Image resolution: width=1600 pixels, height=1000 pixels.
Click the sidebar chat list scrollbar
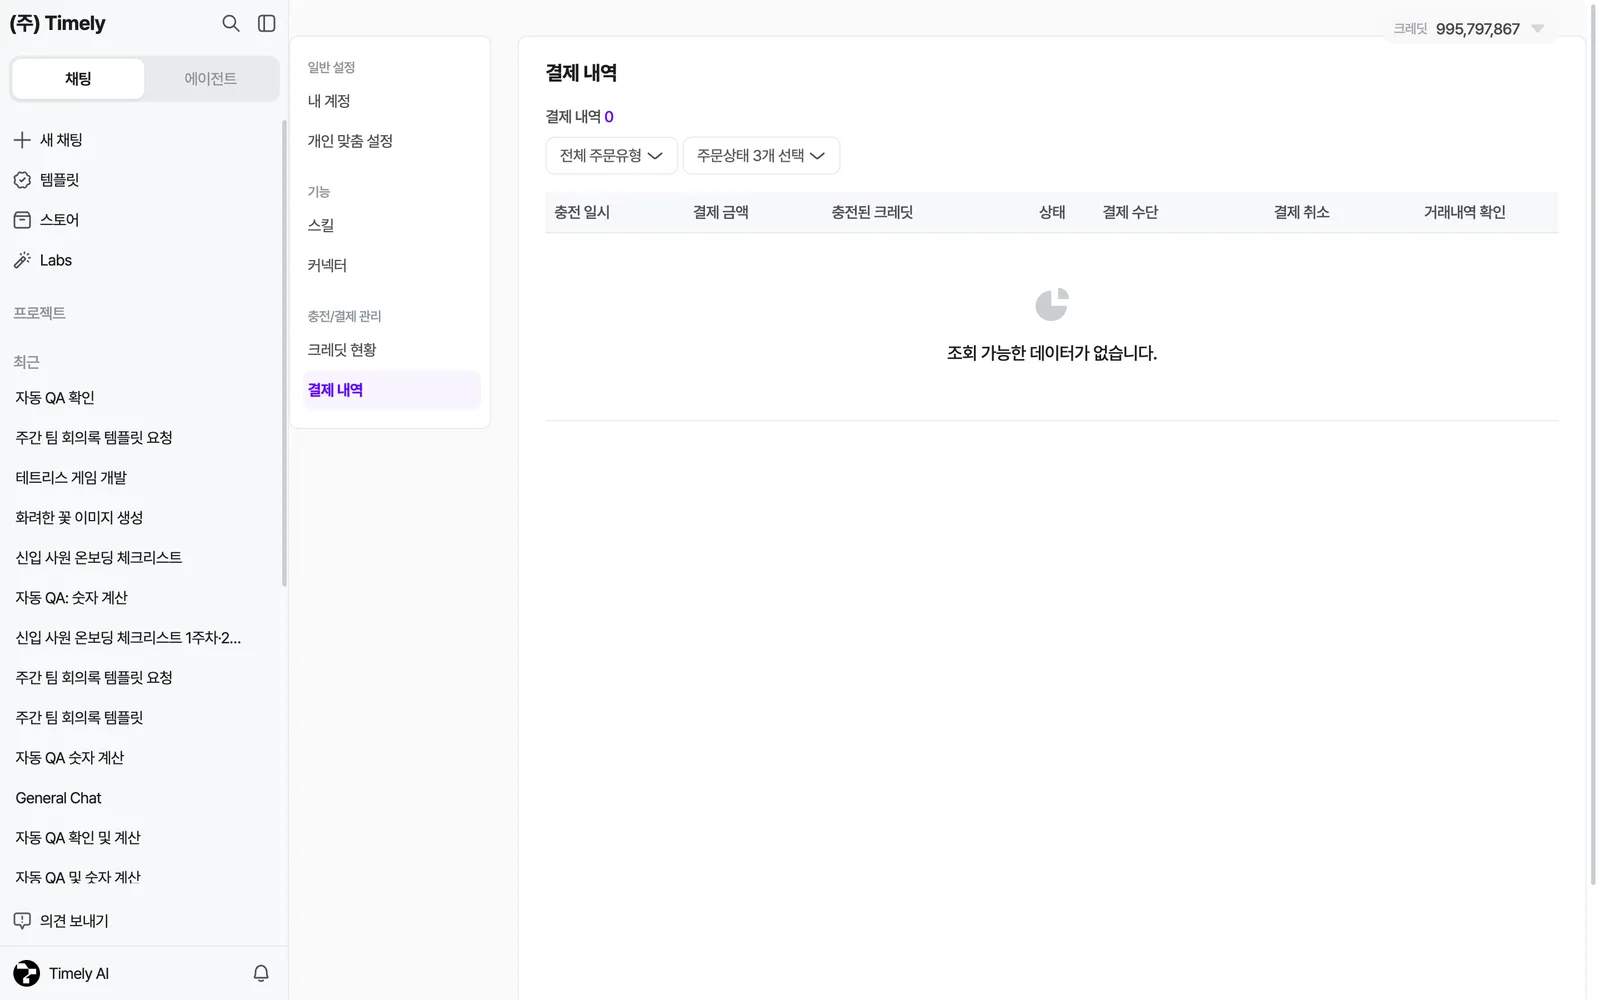click(284, 353)
